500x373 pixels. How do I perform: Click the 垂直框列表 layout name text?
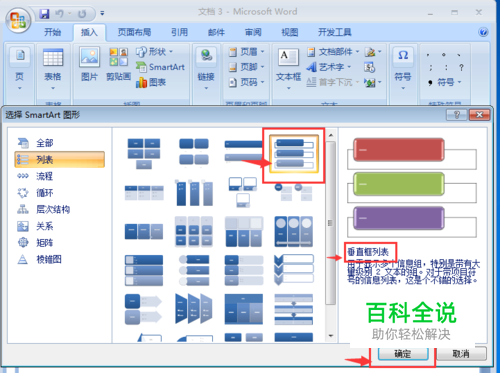368,252
